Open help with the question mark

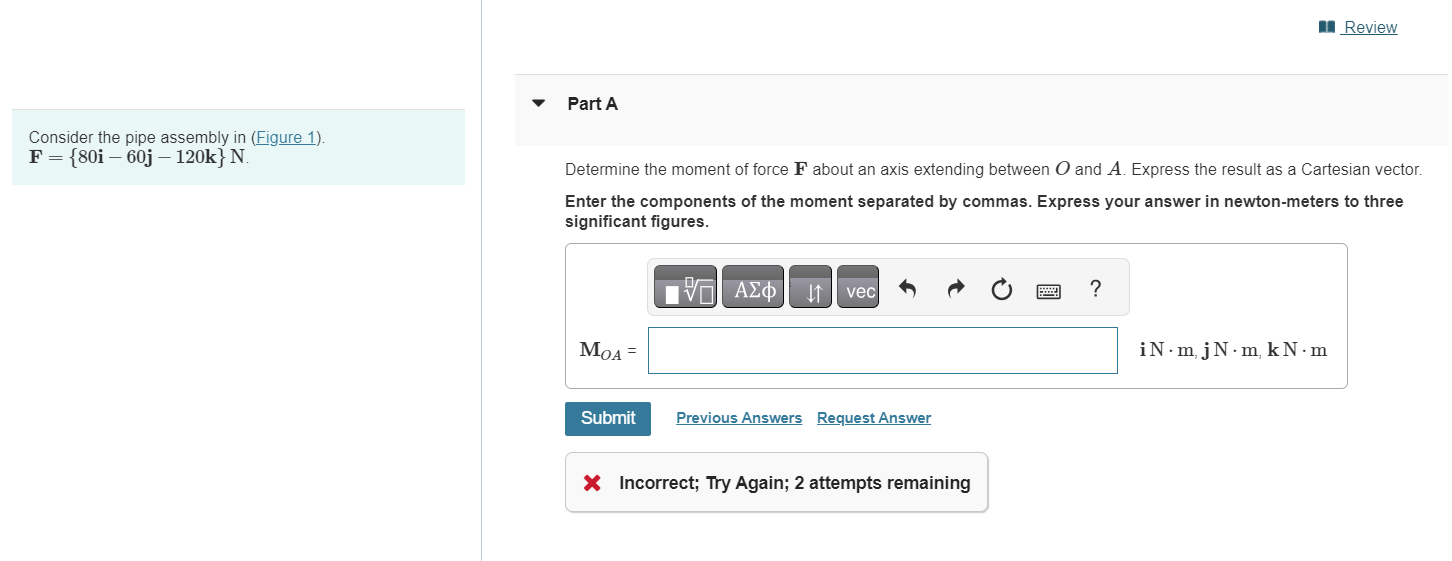coord(1096,289)
